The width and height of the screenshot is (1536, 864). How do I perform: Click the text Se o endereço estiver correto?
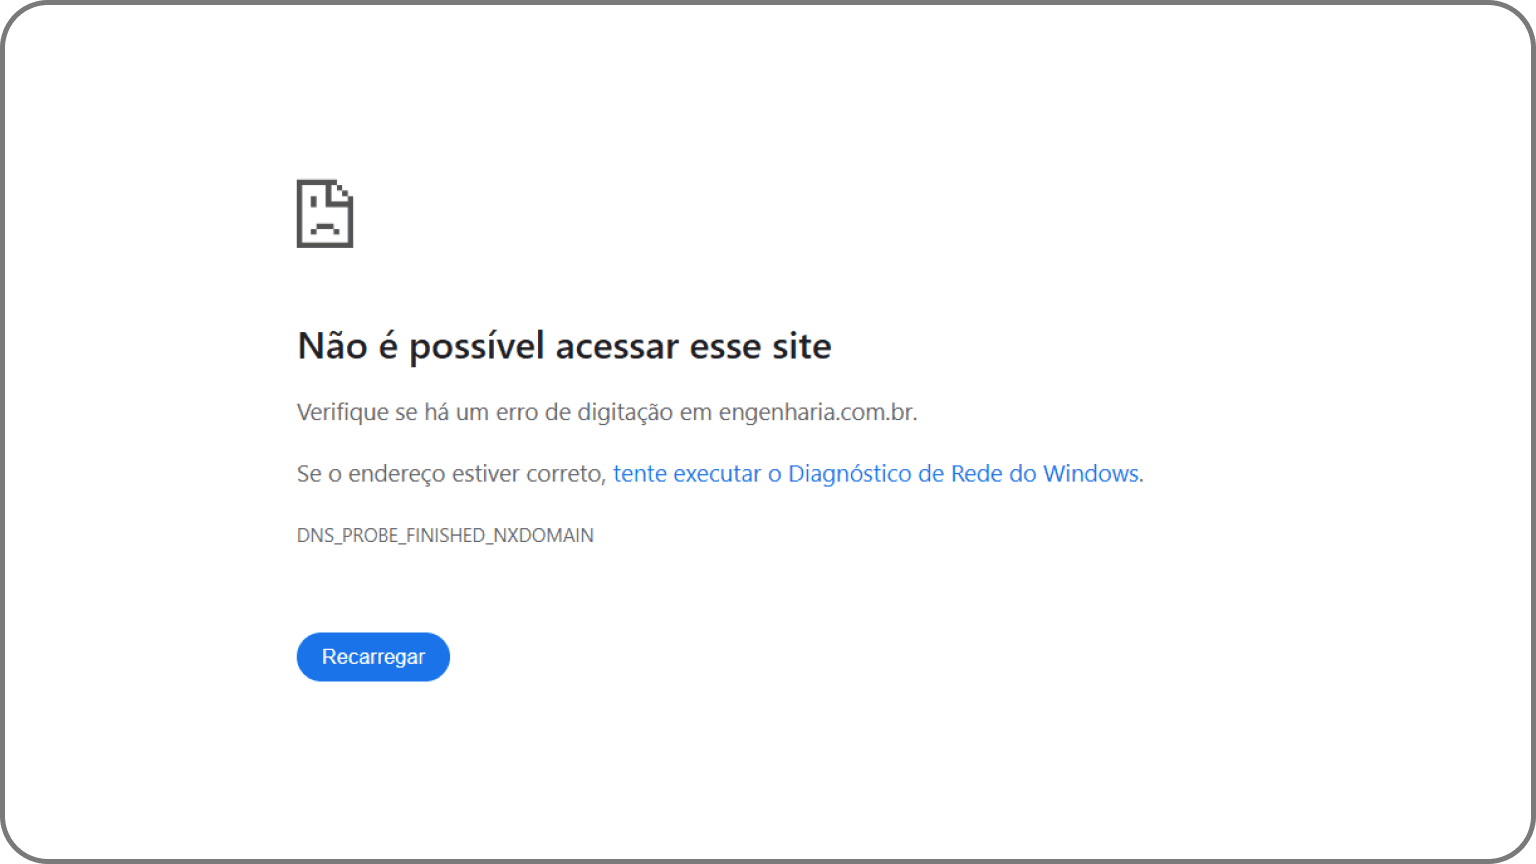[x=450, y=474]
